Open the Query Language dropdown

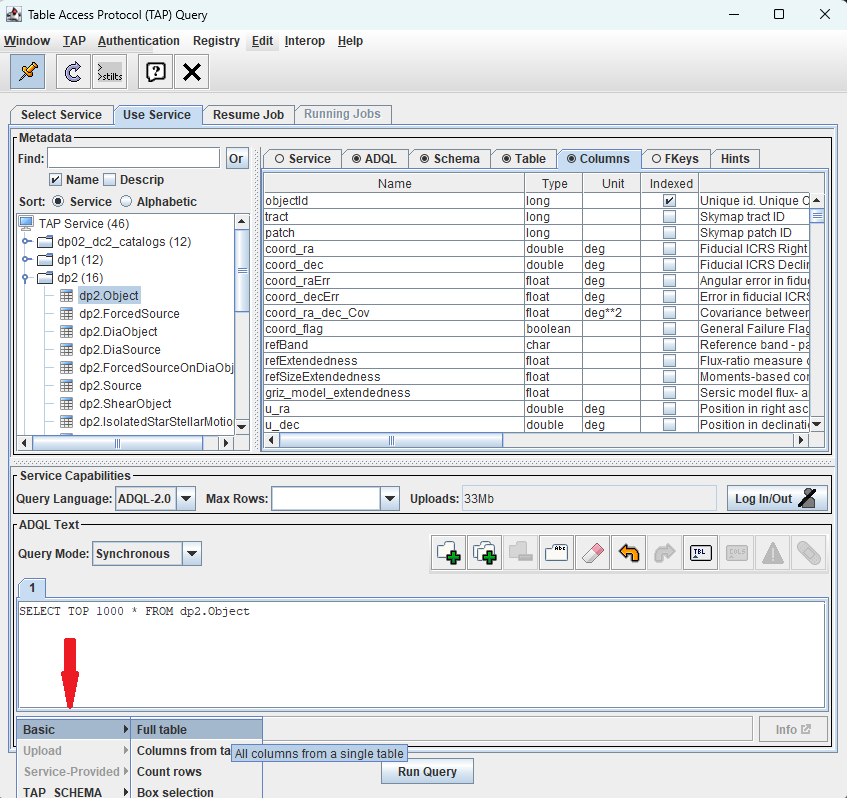pyautogui.click(x=186, y=498)
